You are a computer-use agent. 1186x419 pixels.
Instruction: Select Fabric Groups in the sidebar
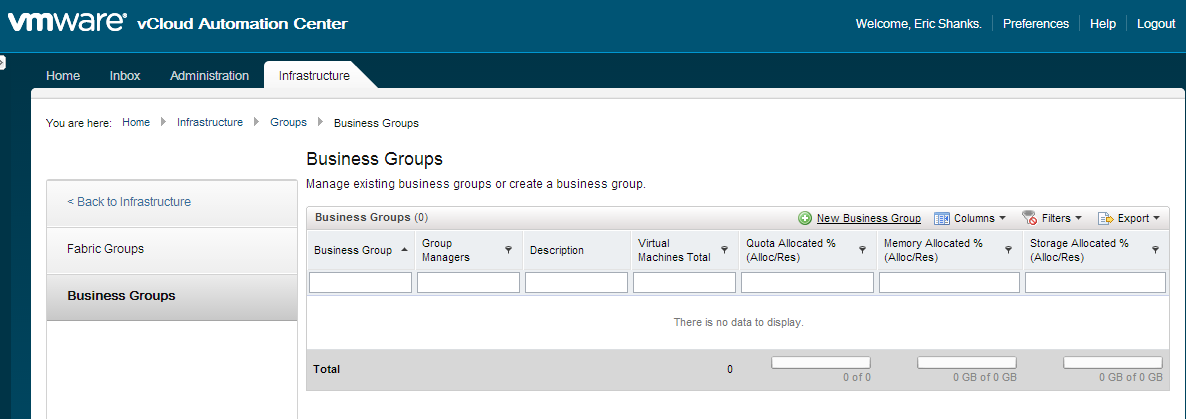(105, 249)
